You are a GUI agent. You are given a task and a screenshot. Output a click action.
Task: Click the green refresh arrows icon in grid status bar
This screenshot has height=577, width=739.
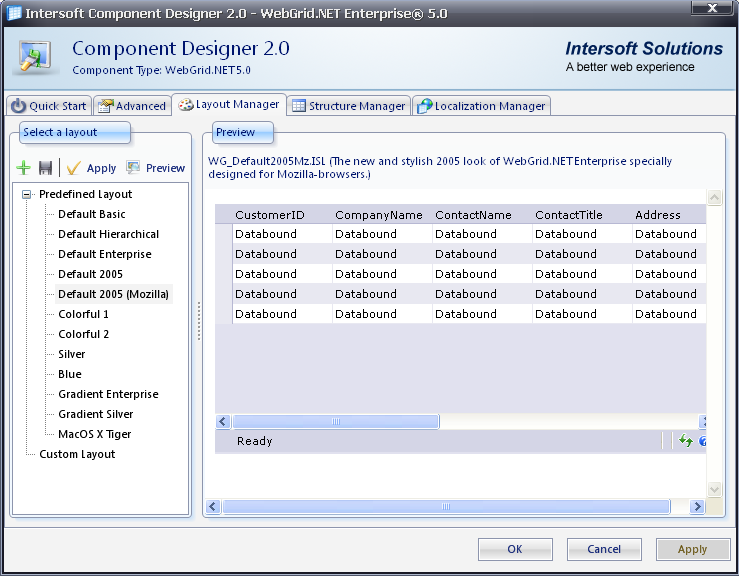pos(686,441)
